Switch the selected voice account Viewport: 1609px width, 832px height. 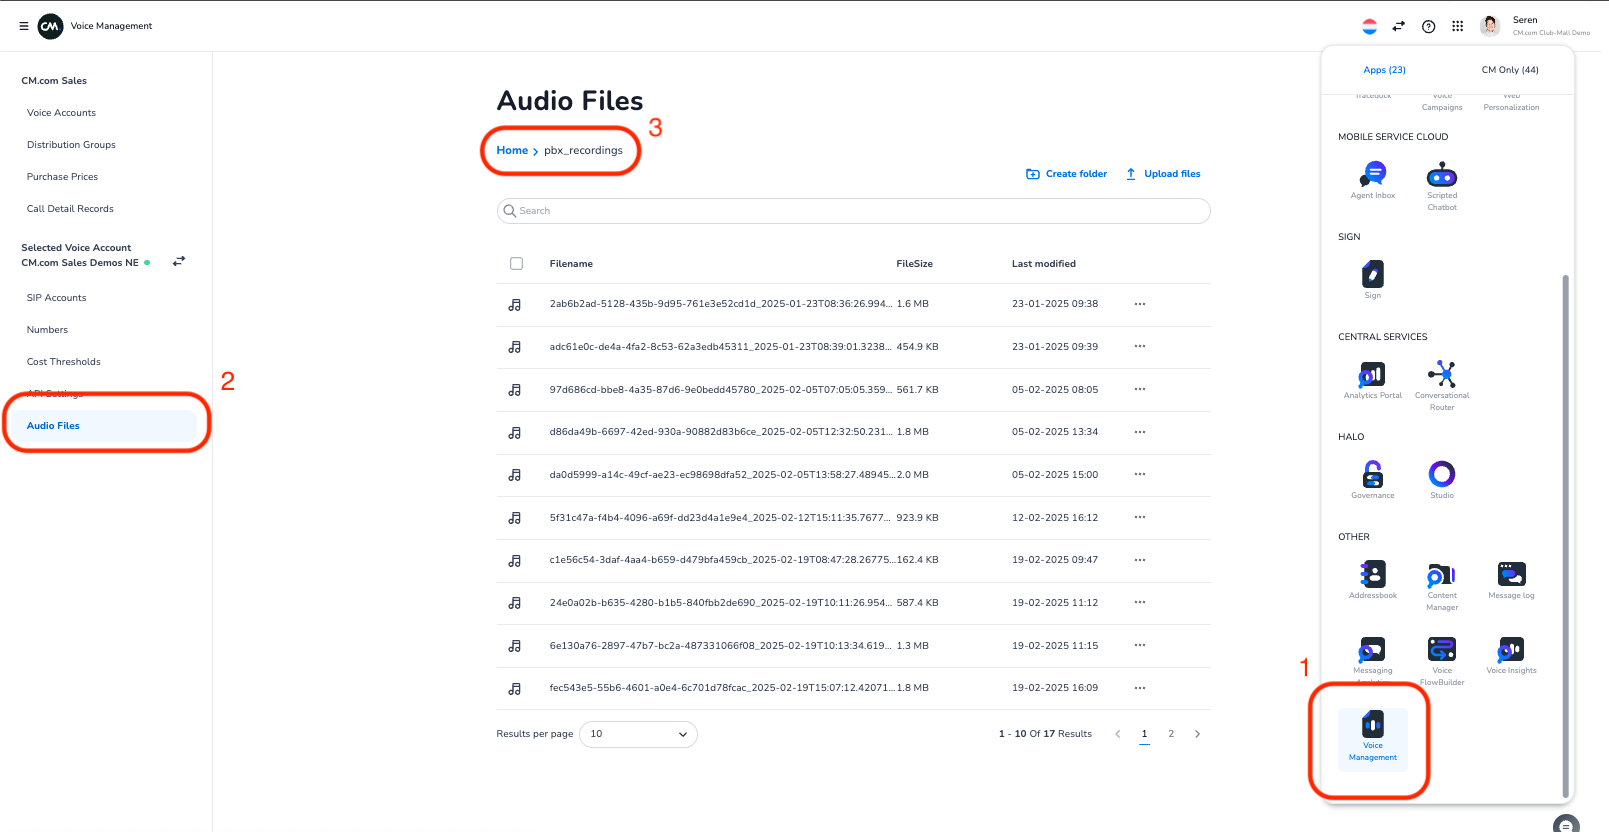tap(179, 261)
